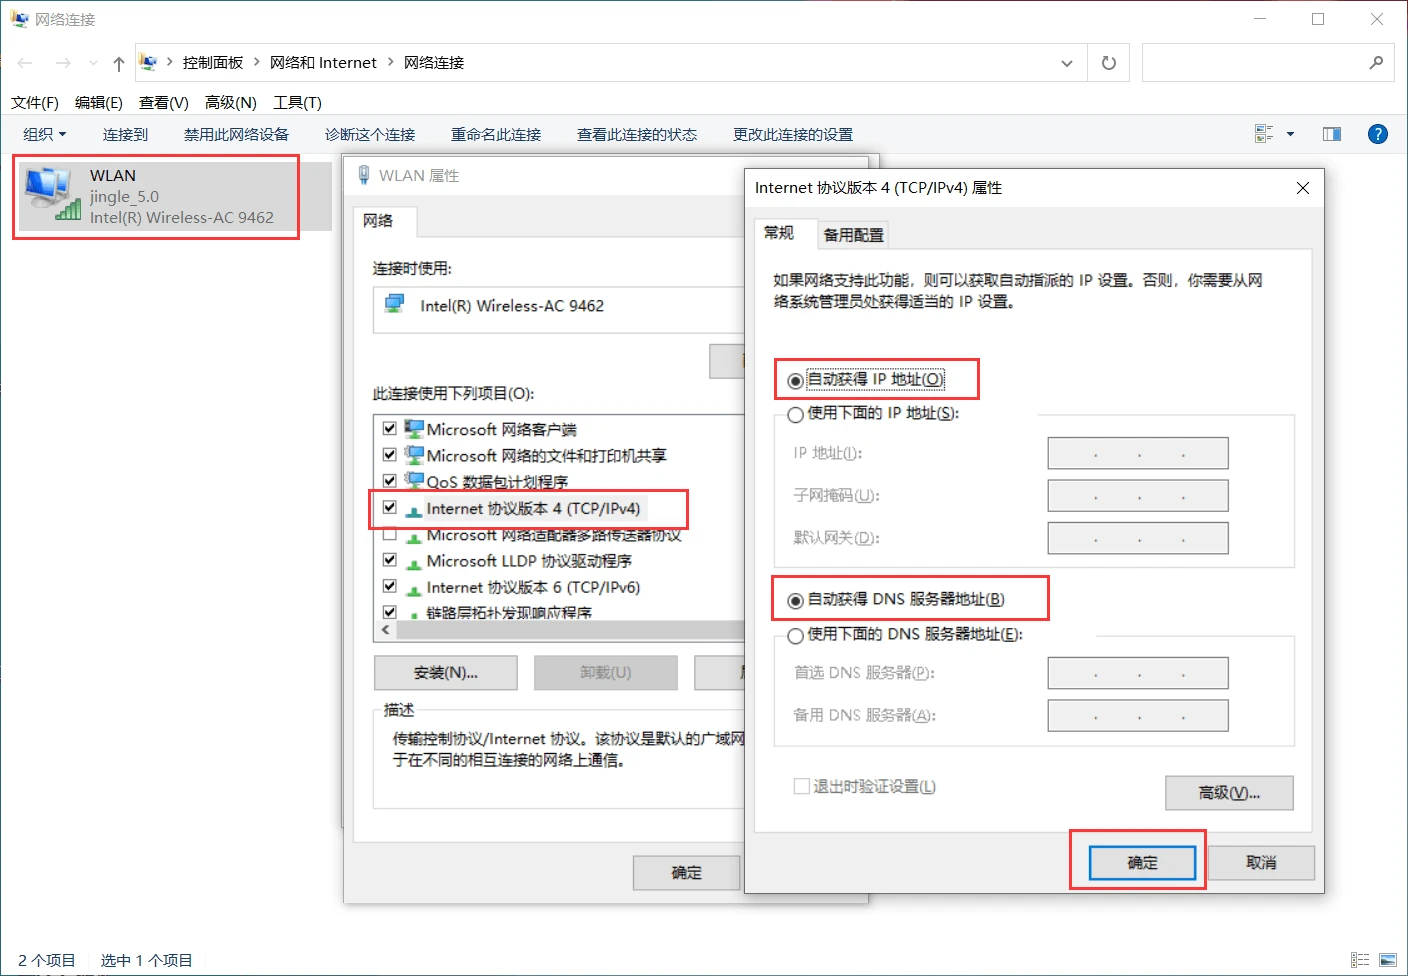The height and width of the screenshot is (976, 1408).
Task: Select QoS 数据包计划程序 item icon
Action: tap(414, 481)
